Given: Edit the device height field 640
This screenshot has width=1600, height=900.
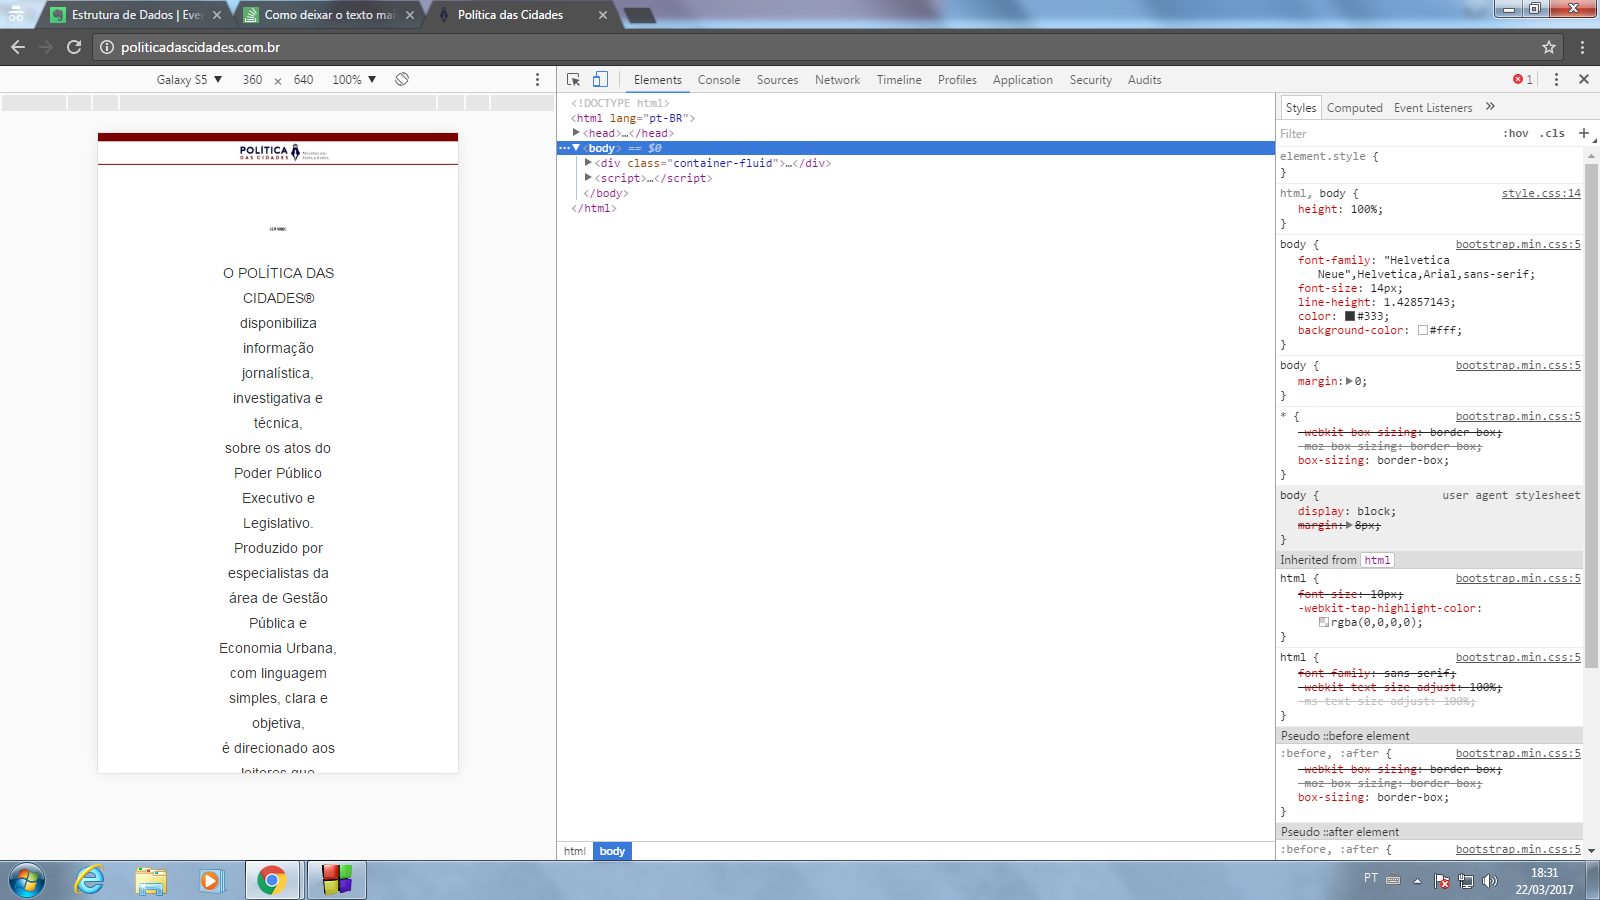Looking at the screenshot, I should [x=303, y=79].
